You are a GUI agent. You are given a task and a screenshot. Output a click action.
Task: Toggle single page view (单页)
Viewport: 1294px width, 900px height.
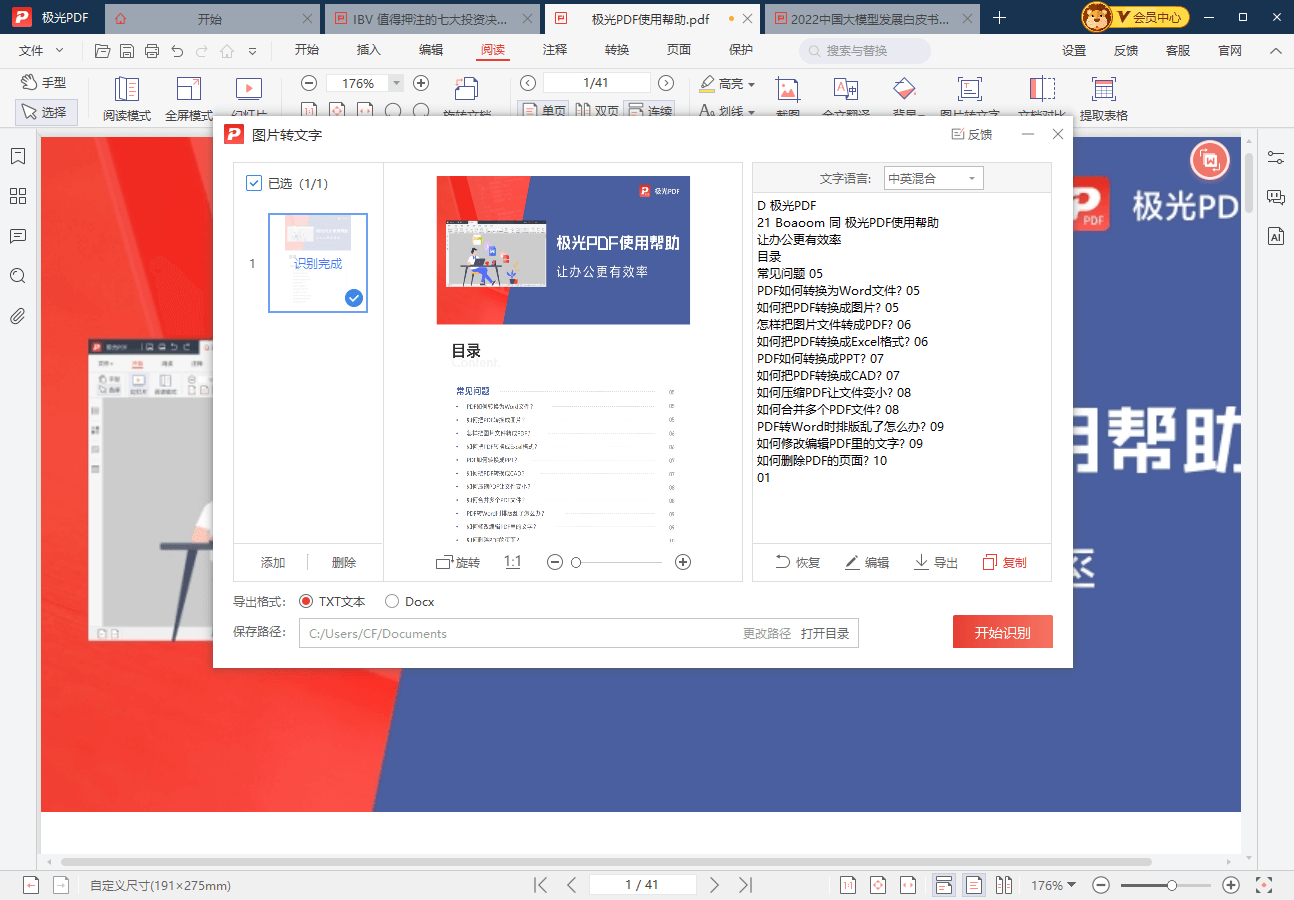coord(543,111)
